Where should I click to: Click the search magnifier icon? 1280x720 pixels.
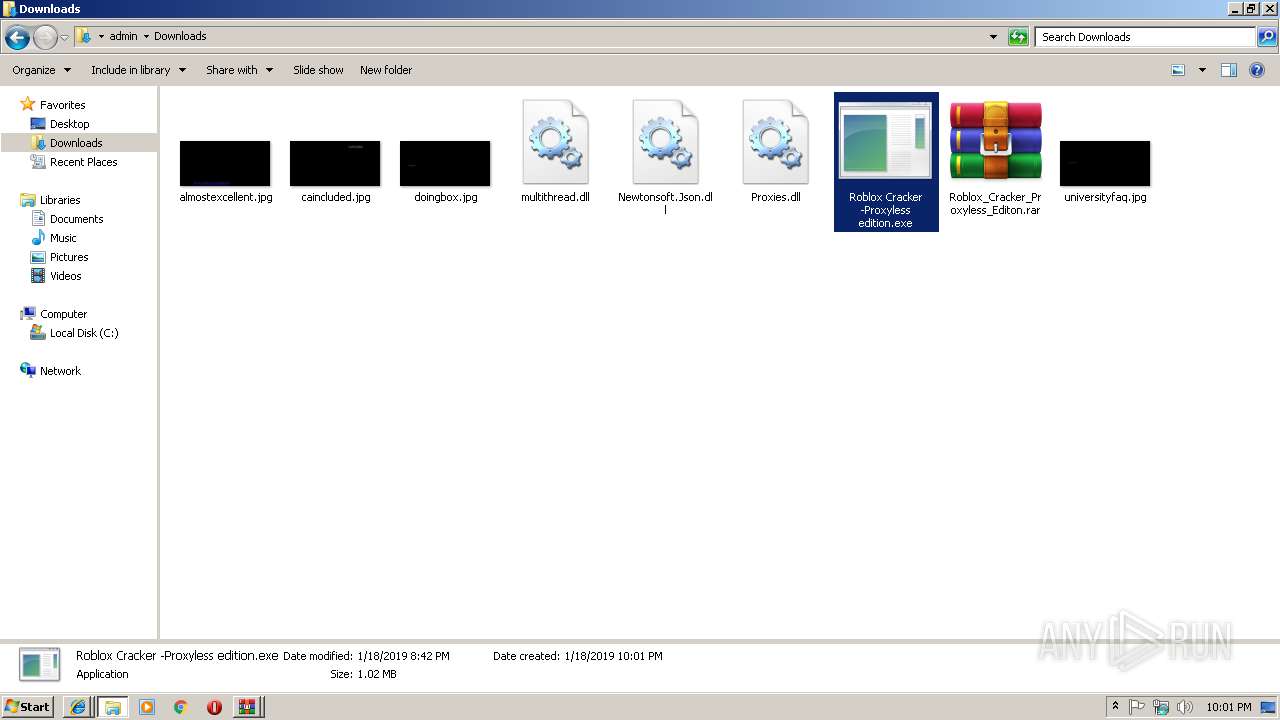tap(1266, 37)
